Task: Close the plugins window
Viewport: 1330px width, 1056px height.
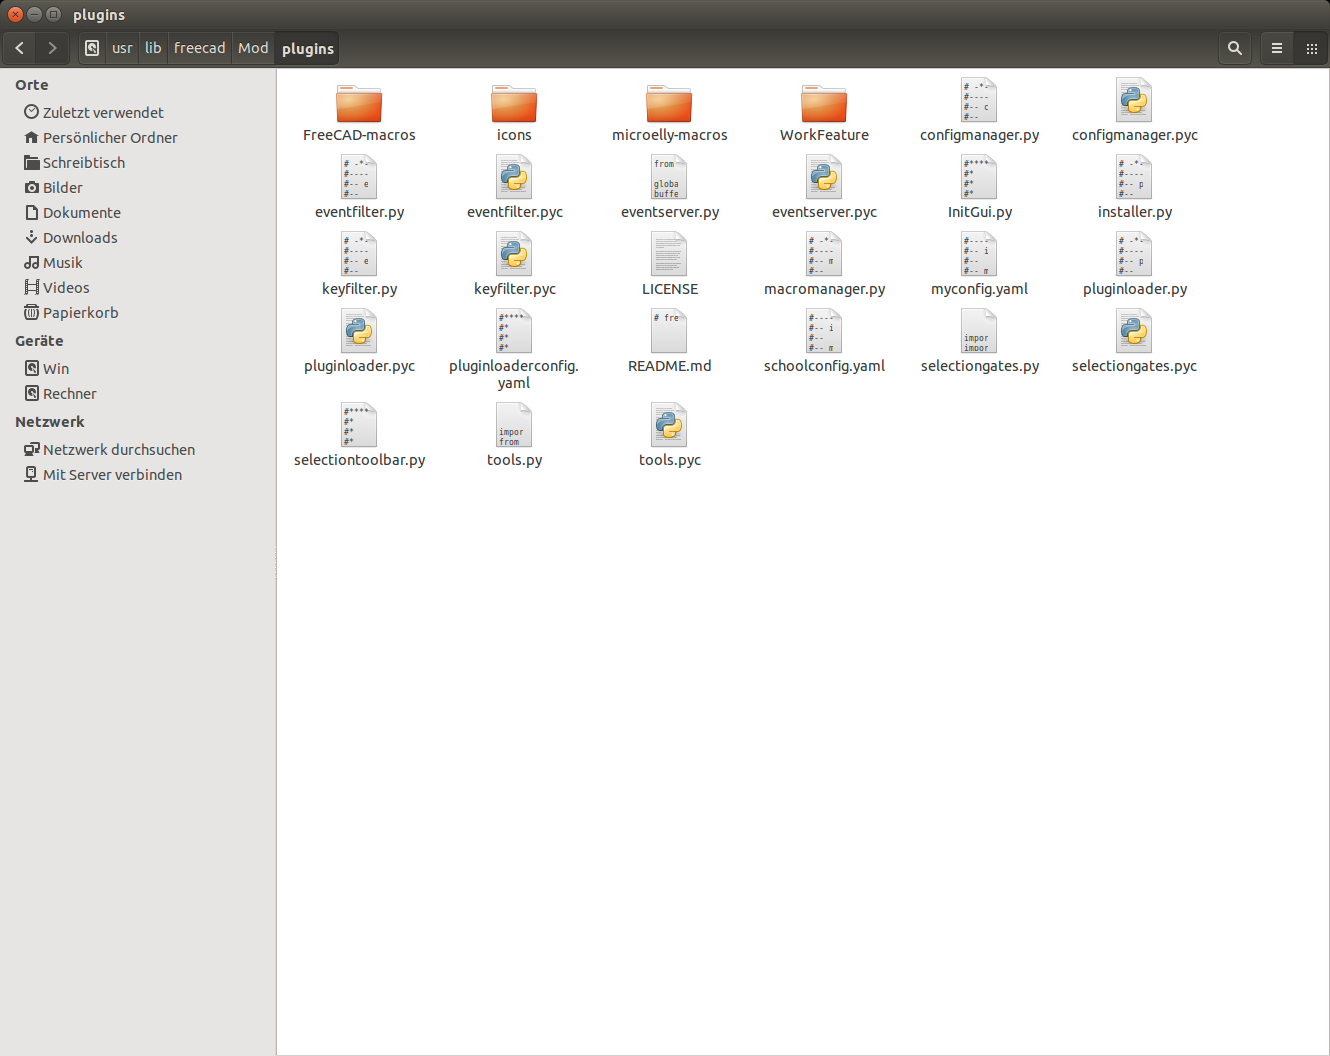Action: click(15, 14)
